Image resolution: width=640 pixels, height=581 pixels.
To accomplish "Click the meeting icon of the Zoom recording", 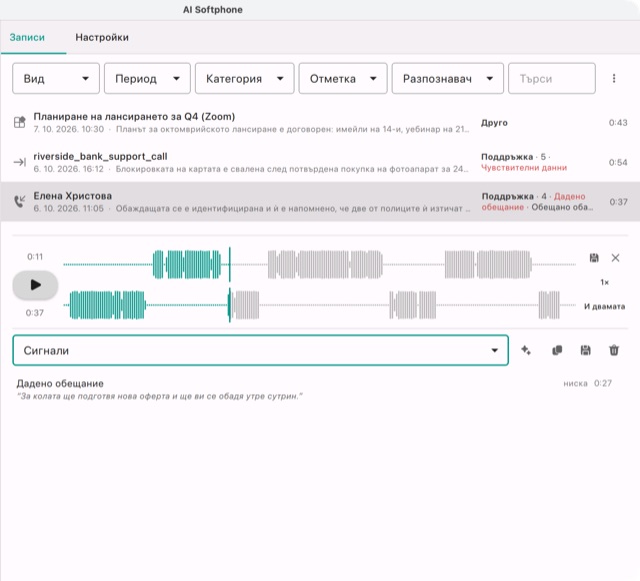I will tap(20, 122).
